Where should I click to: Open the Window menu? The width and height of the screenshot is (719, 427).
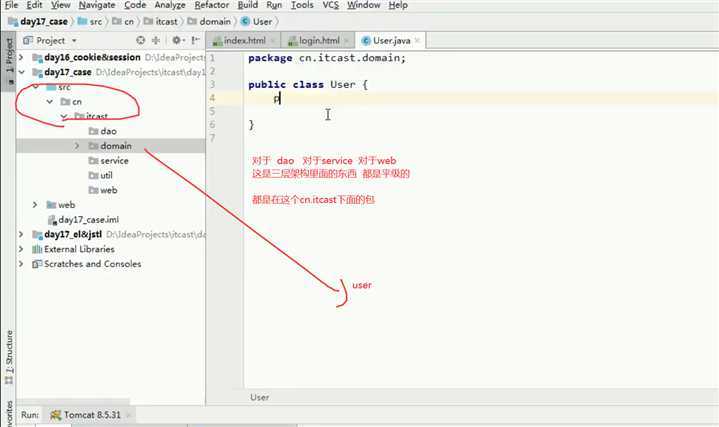[x=363, y=5]
